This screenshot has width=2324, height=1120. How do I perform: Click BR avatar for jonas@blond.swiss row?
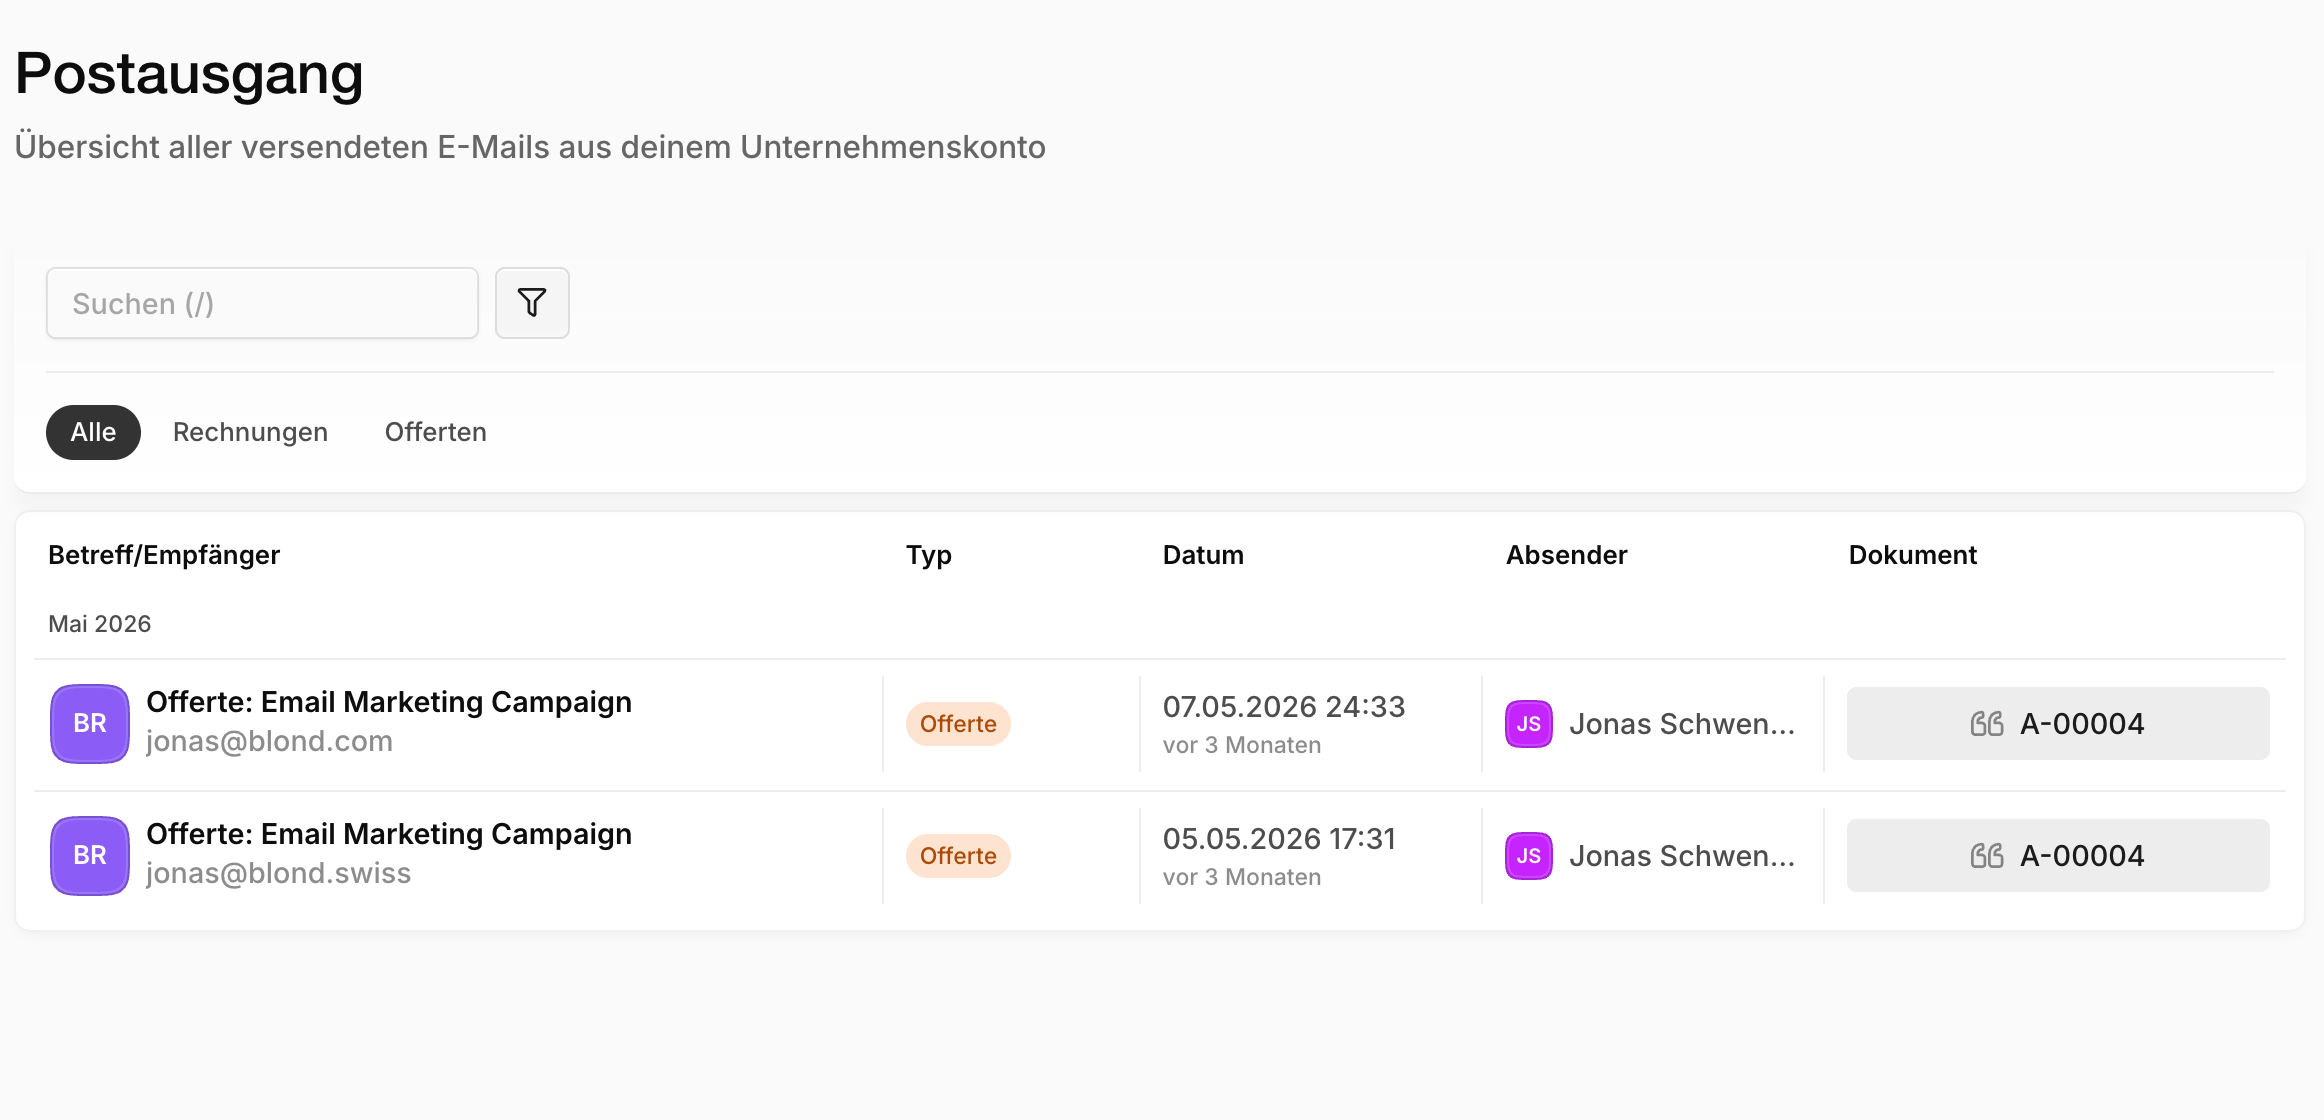[x=90, y=856]
